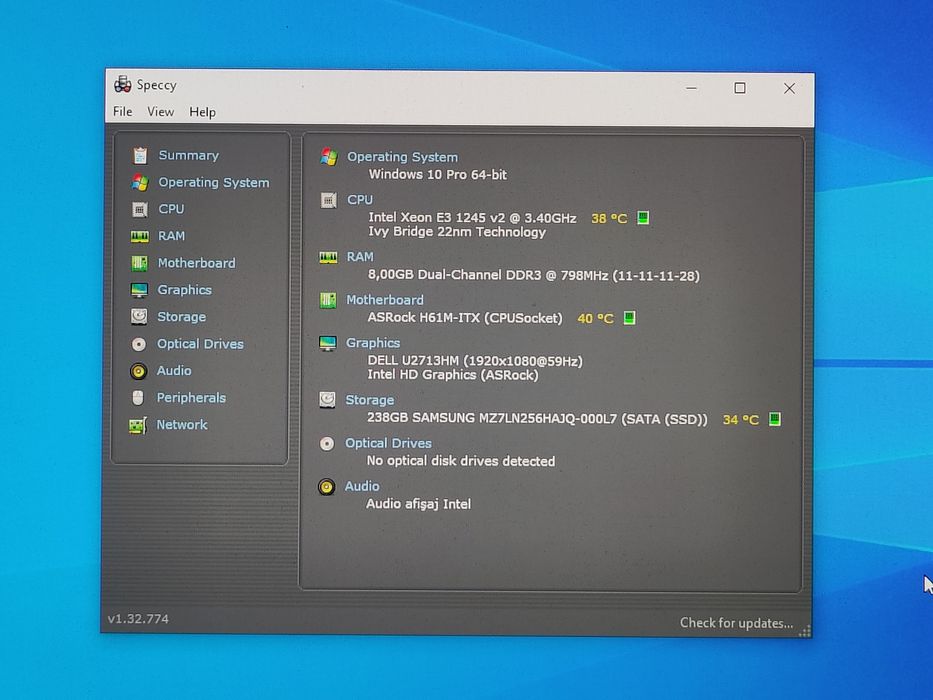Click the Motherboard heading link in summary
This screenshot has height=700, width=933.
coord(385,300)
